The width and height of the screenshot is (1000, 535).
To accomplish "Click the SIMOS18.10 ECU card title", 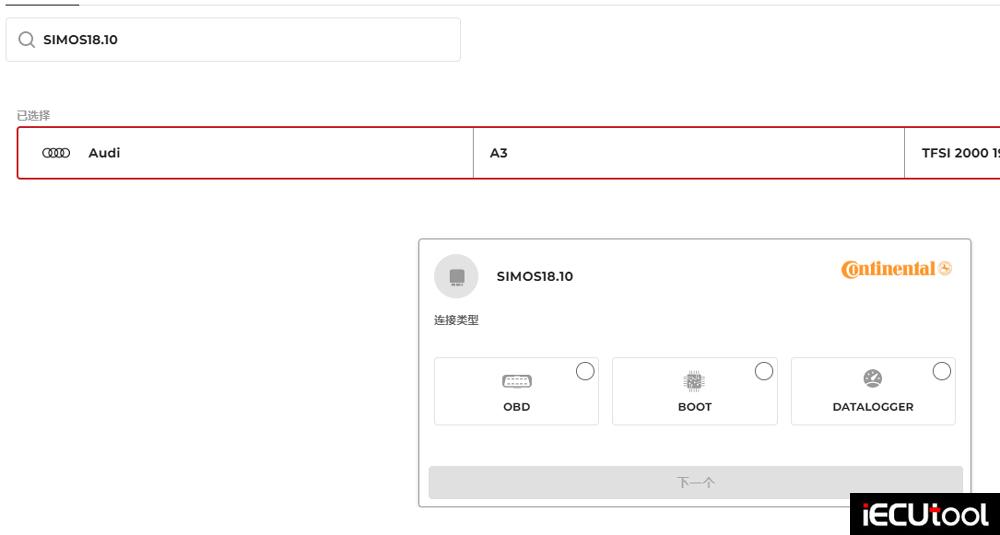I will point(535,277).
